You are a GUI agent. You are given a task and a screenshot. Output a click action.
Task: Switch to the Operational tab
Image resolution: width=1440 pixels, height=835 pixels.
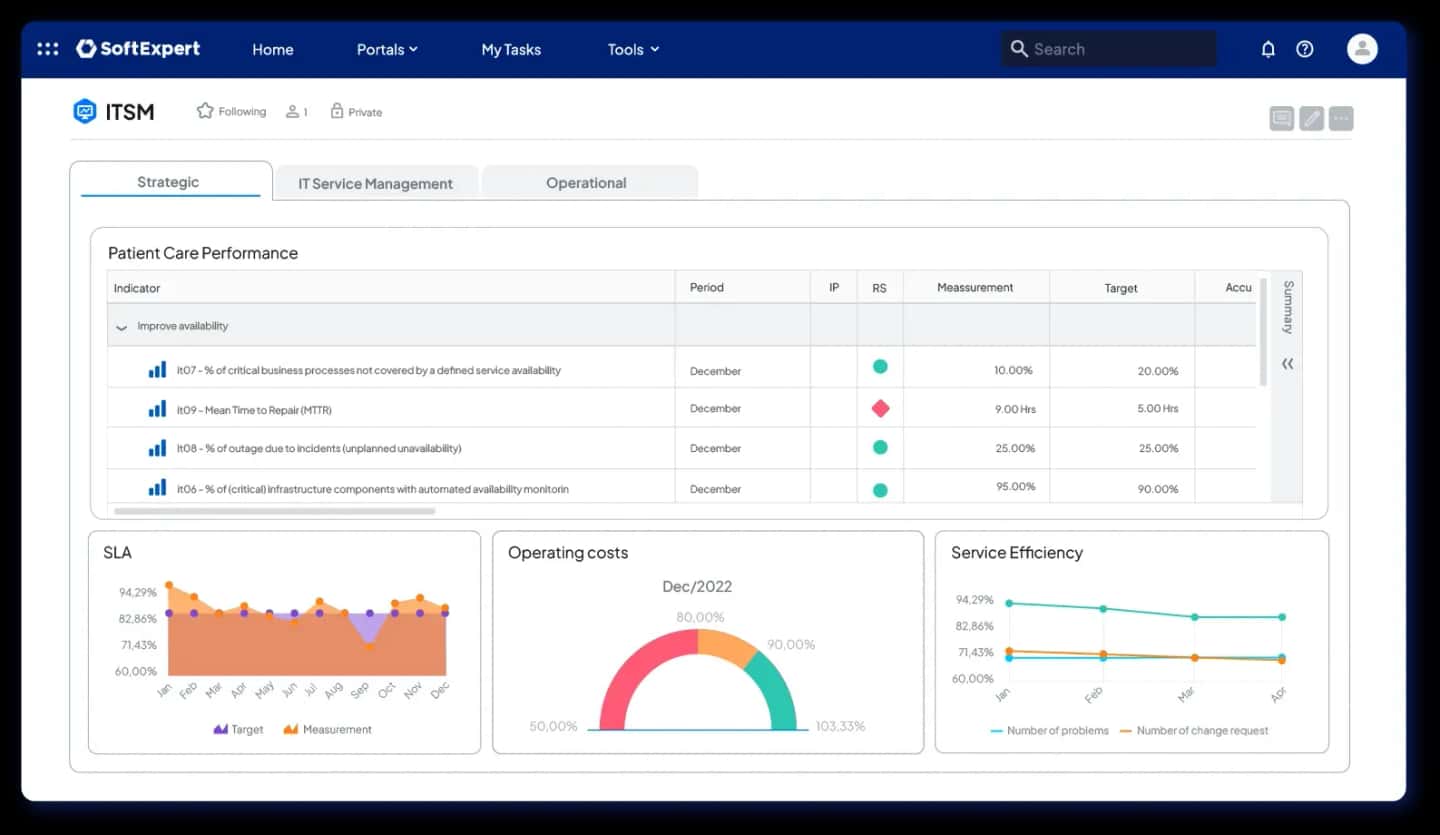(x=586, y=183)
